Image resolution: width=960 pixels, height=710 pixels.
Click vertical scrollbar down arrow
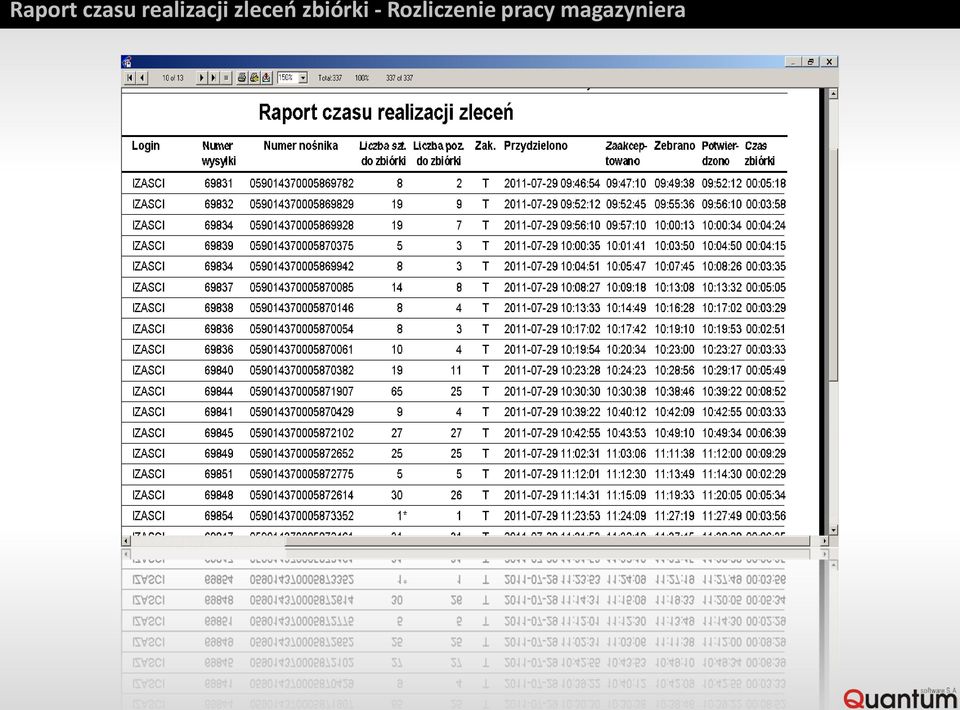(833, 530)
